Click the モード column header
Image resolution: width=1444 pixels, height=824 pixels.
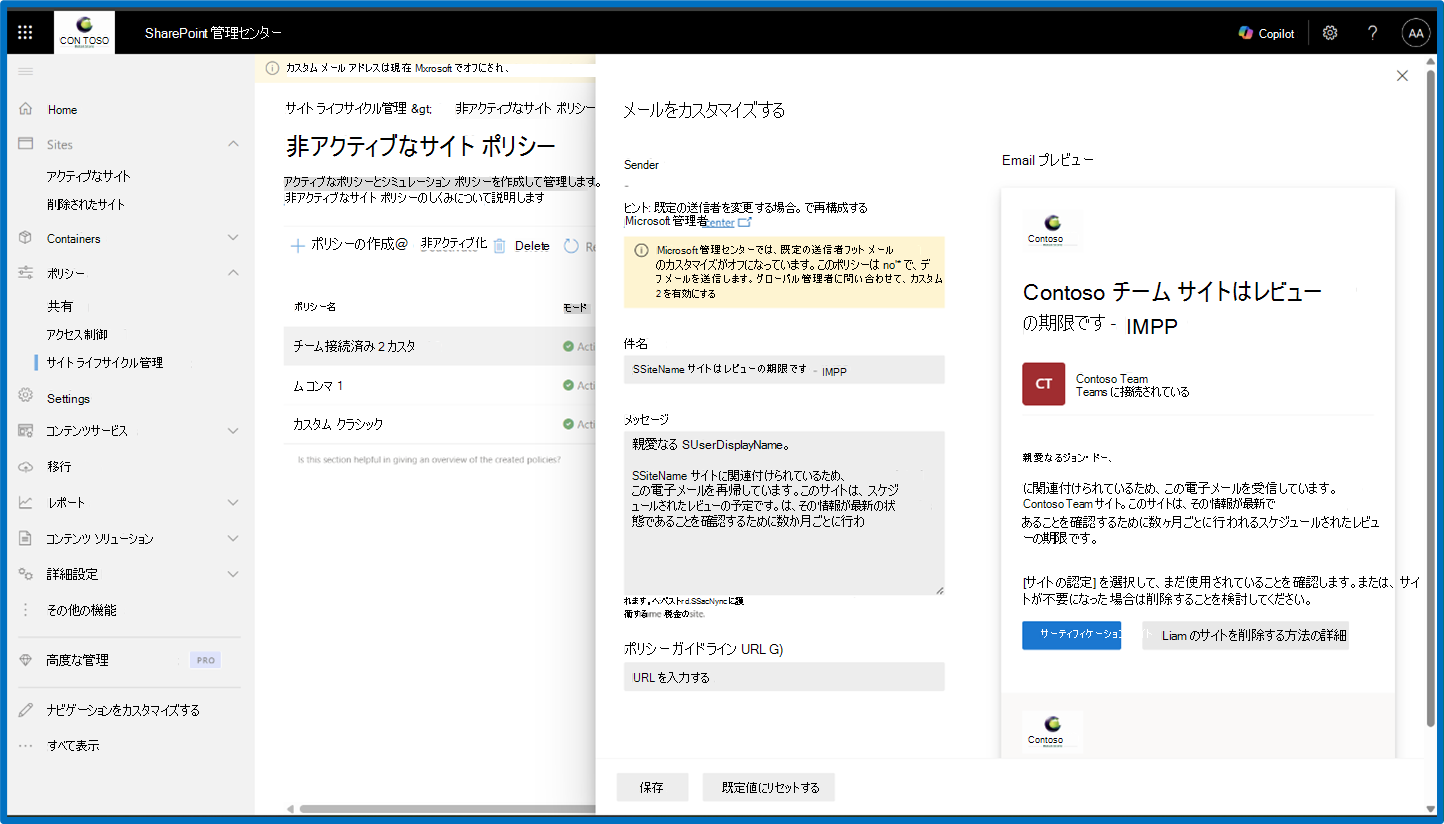coord(575,308)
